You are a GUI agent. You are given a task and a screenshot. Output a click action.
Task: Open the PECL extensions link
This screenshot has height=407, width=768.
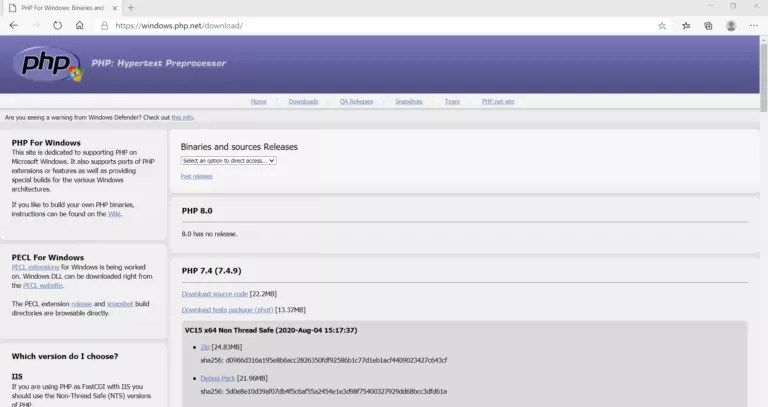point(35,267)
